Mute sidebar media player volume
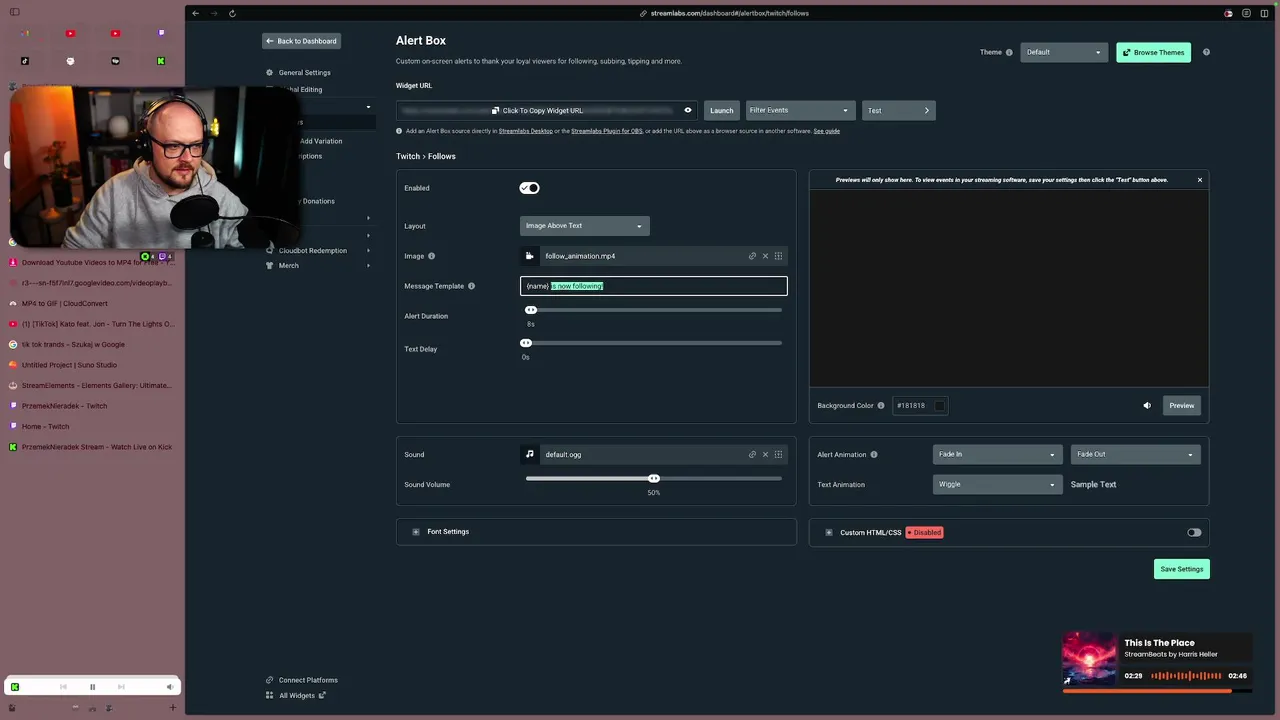 (x=170, y=687)
